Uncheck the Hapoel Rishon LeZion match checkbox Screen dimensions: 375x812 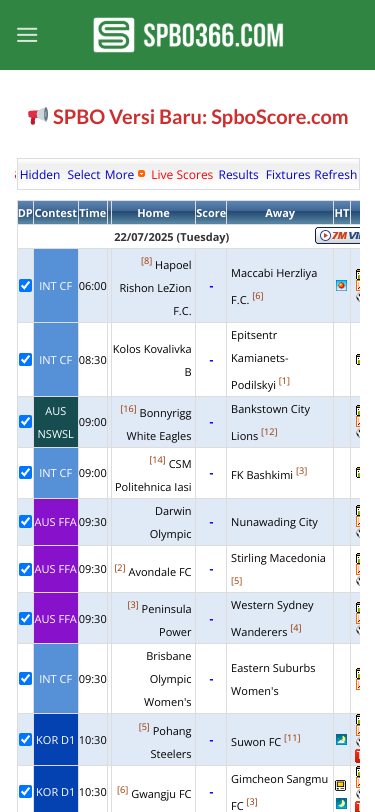tap(25, 285)
